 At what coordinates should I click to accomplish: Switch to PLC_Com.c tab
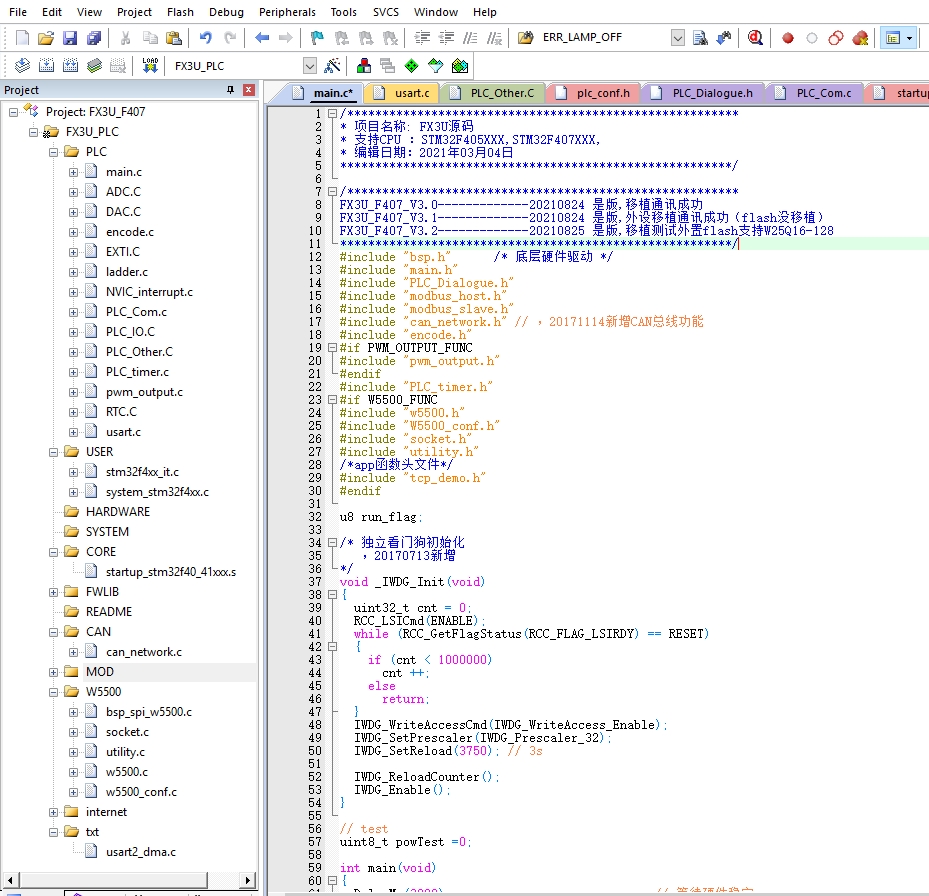pos(815,93)
